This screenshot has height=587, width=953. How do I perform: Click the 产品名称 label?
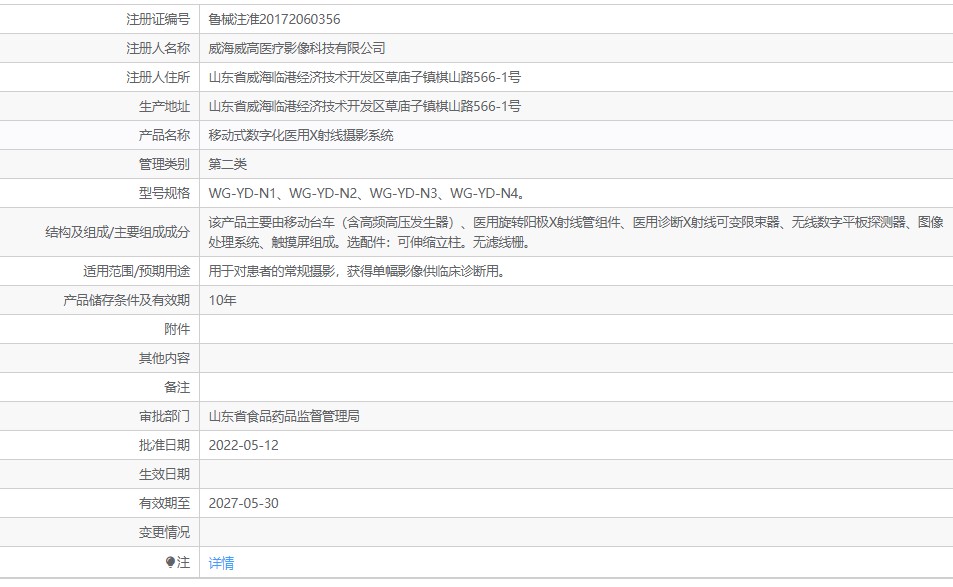point(164,135)
